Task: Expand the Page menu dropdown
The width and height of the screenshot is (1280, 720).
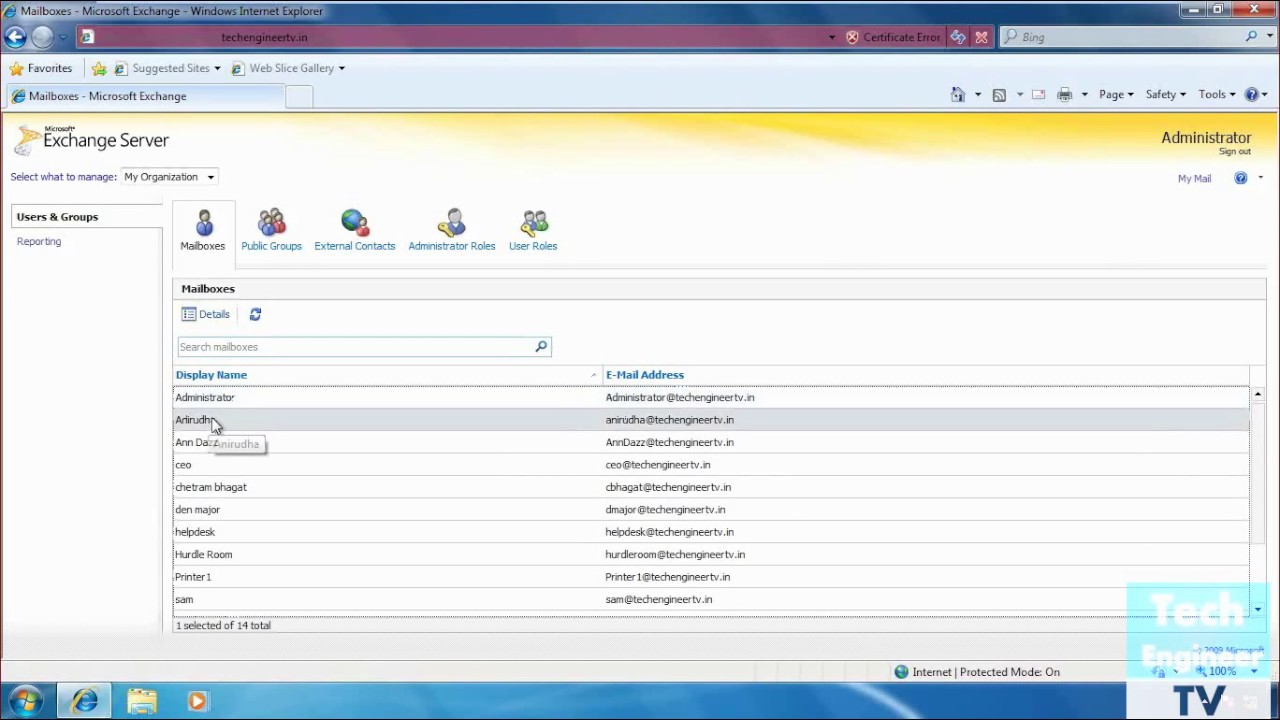Action: coord(1116,94)
